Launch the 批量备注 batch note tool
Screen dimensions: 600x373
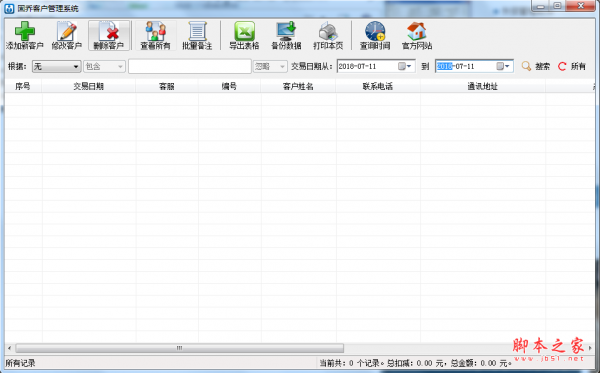(x=197, y=36)
